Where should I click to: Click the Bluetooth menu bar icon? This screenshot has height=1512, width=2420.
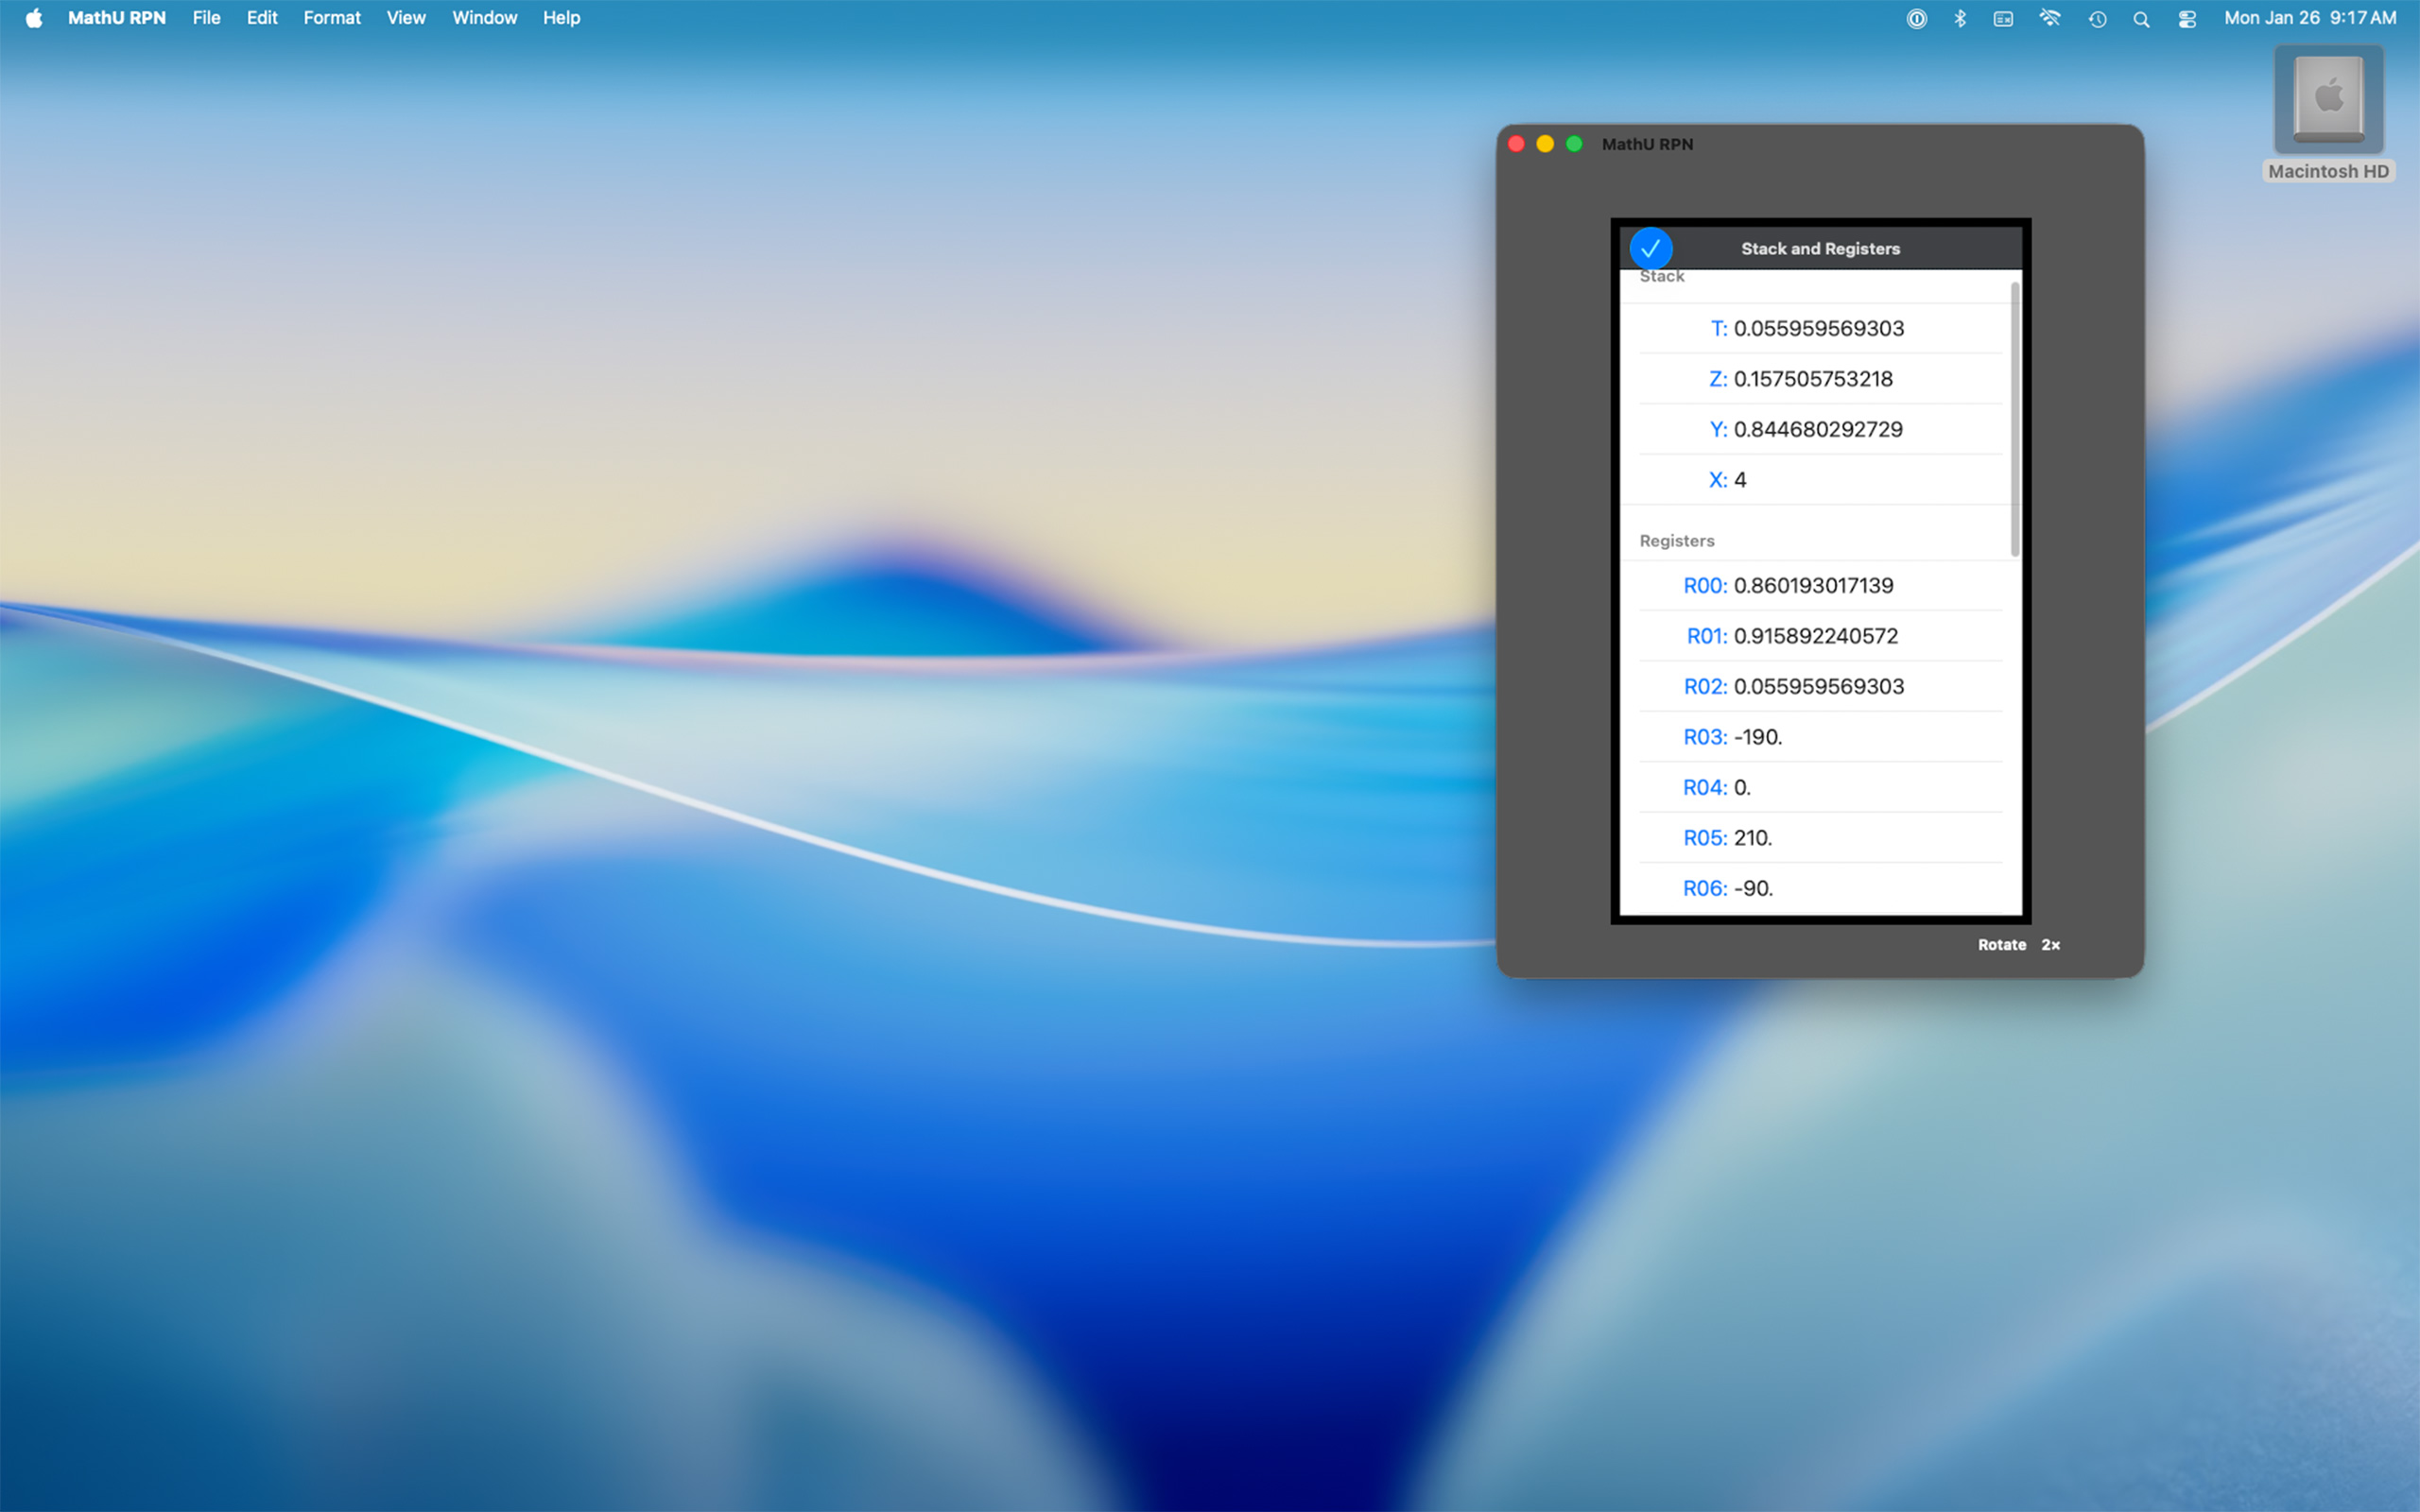click(x=1960, y=18)
